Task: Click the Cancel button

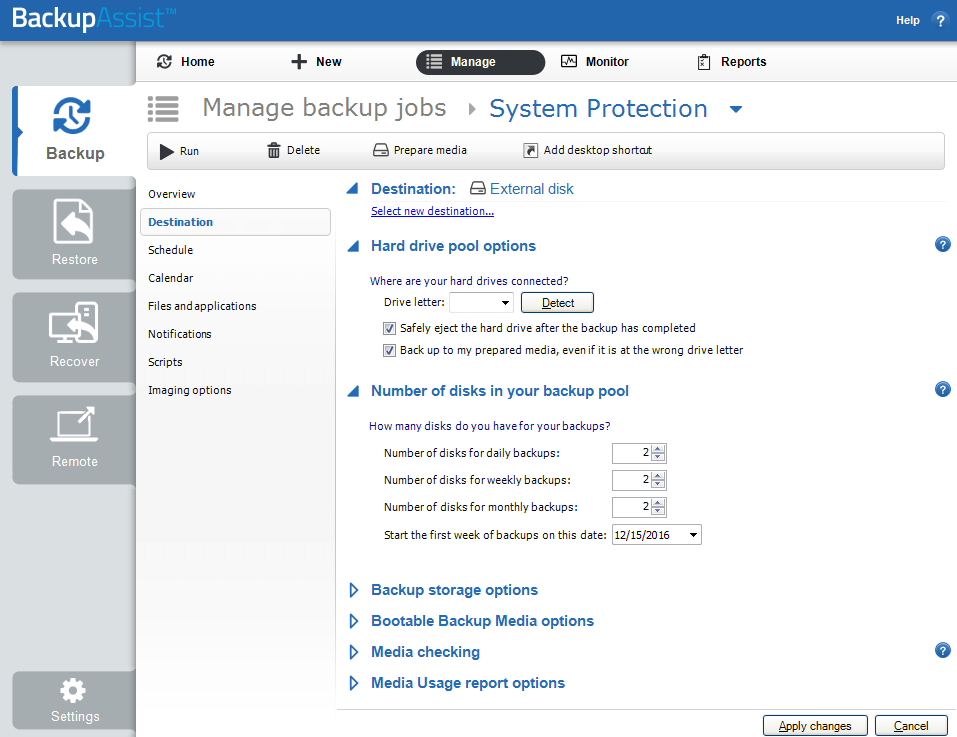Action: point(911,726)
